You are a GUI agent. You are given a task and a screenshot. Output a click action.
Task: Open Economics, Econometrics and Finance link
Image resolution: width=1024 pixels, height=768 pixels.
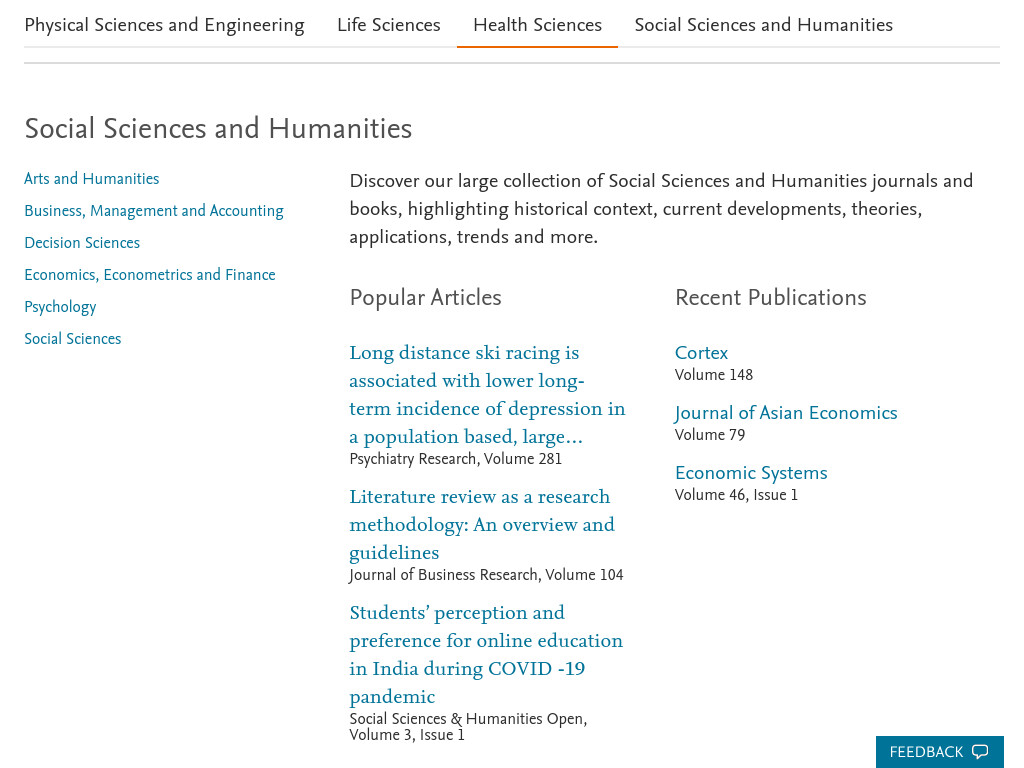[150, 275]
